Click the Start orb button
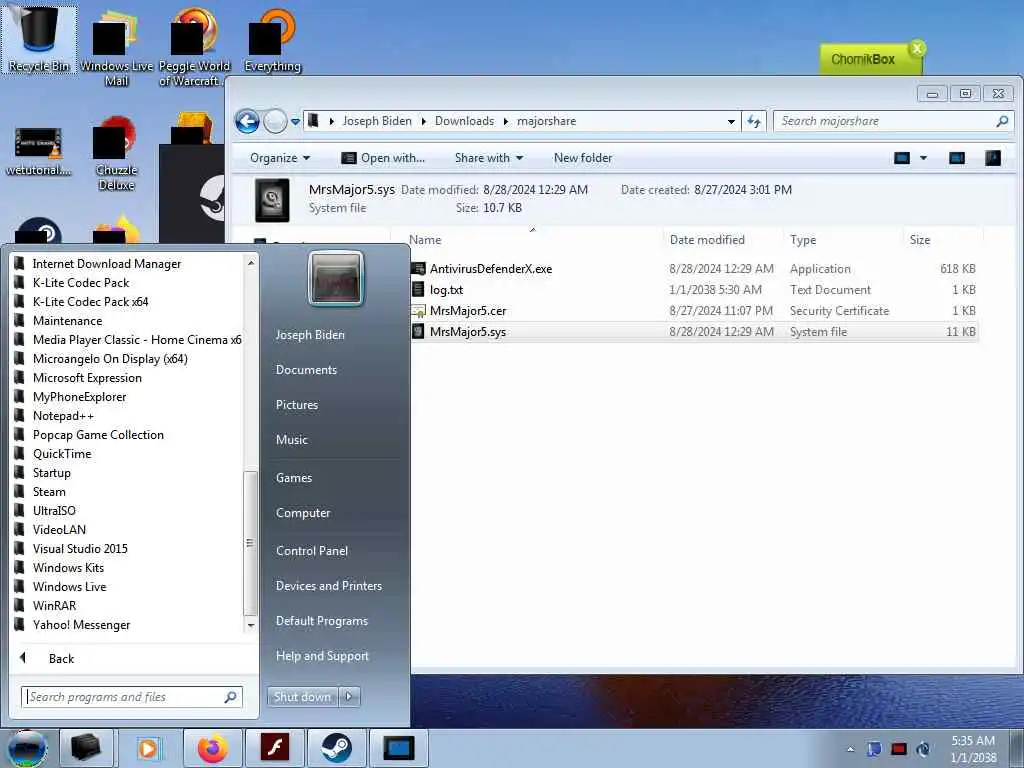Image resolution: width=1024 pixels, height=768 pixels. click(26, 748)
